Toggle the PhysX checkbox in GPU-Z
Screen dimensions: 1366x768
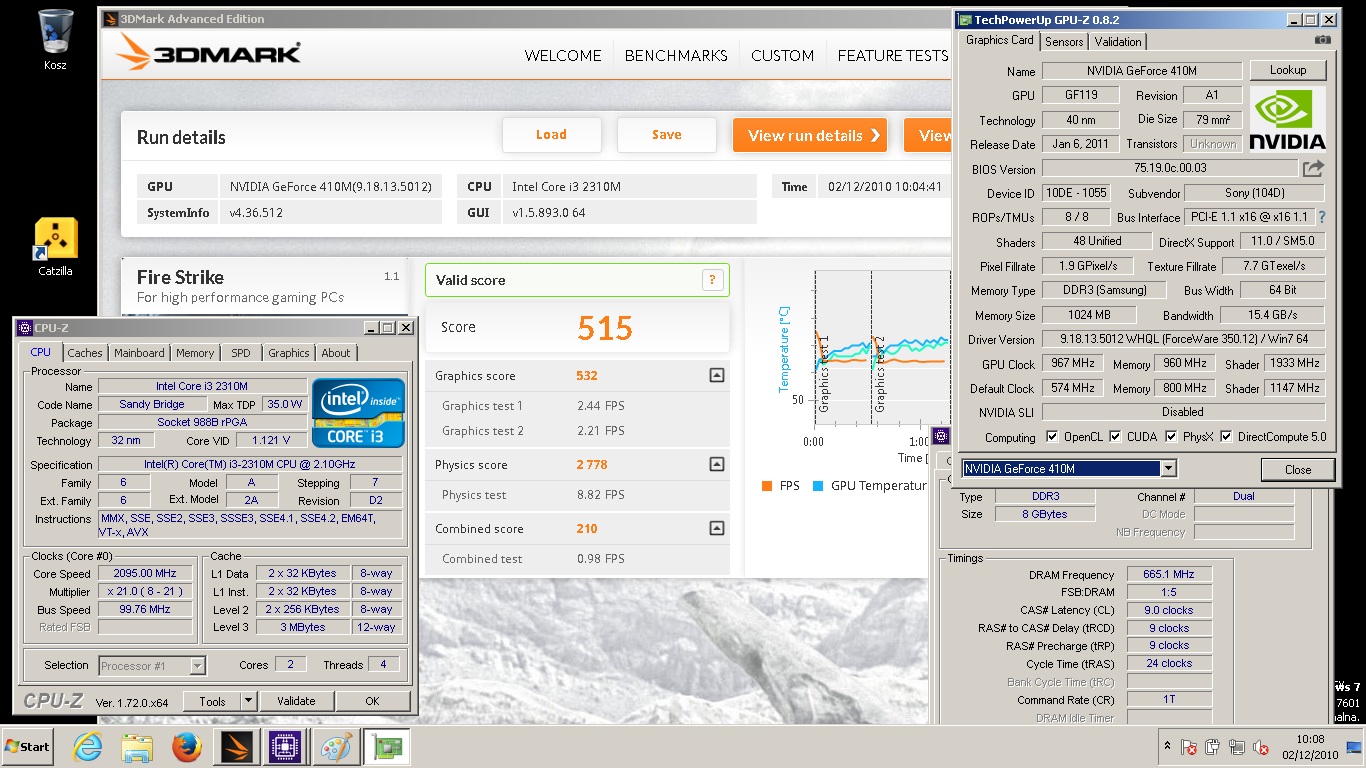(x=1170, y=437)
